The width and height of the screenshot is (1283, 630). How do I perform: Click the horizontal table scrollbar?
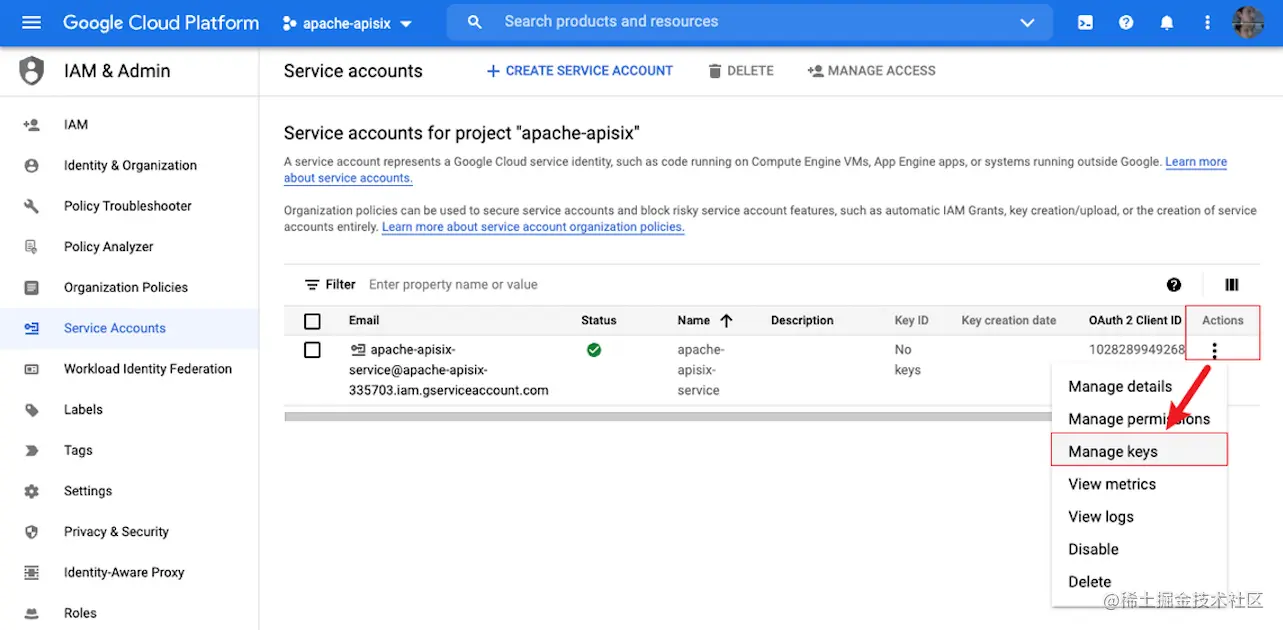tap(668, 416)
